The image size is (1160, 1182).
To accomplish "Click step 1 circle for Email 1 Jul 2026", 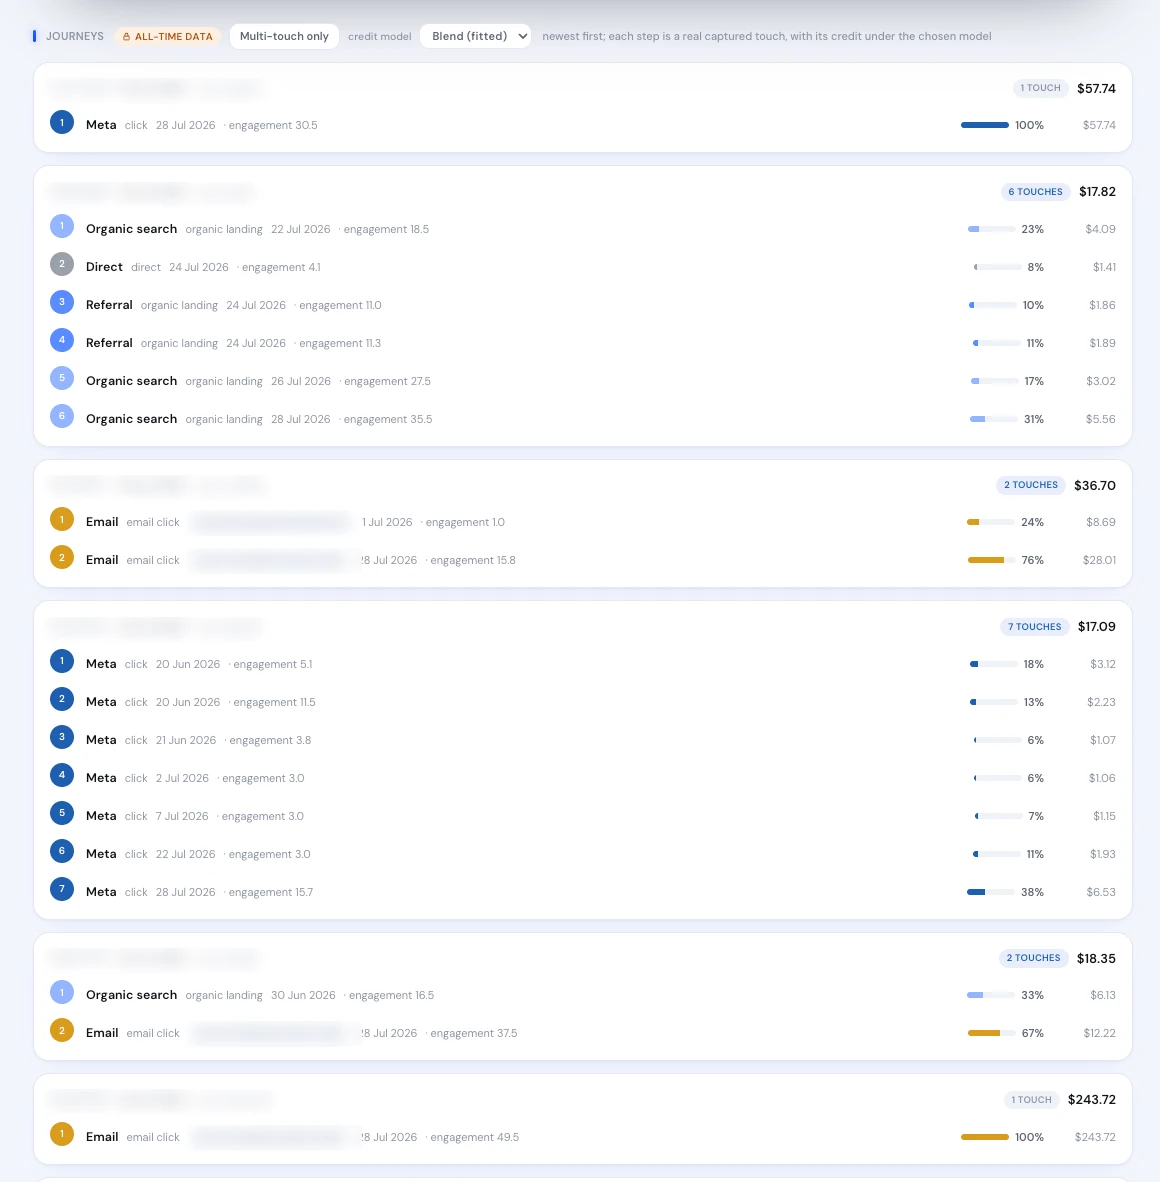I will [x=62, y=519].
